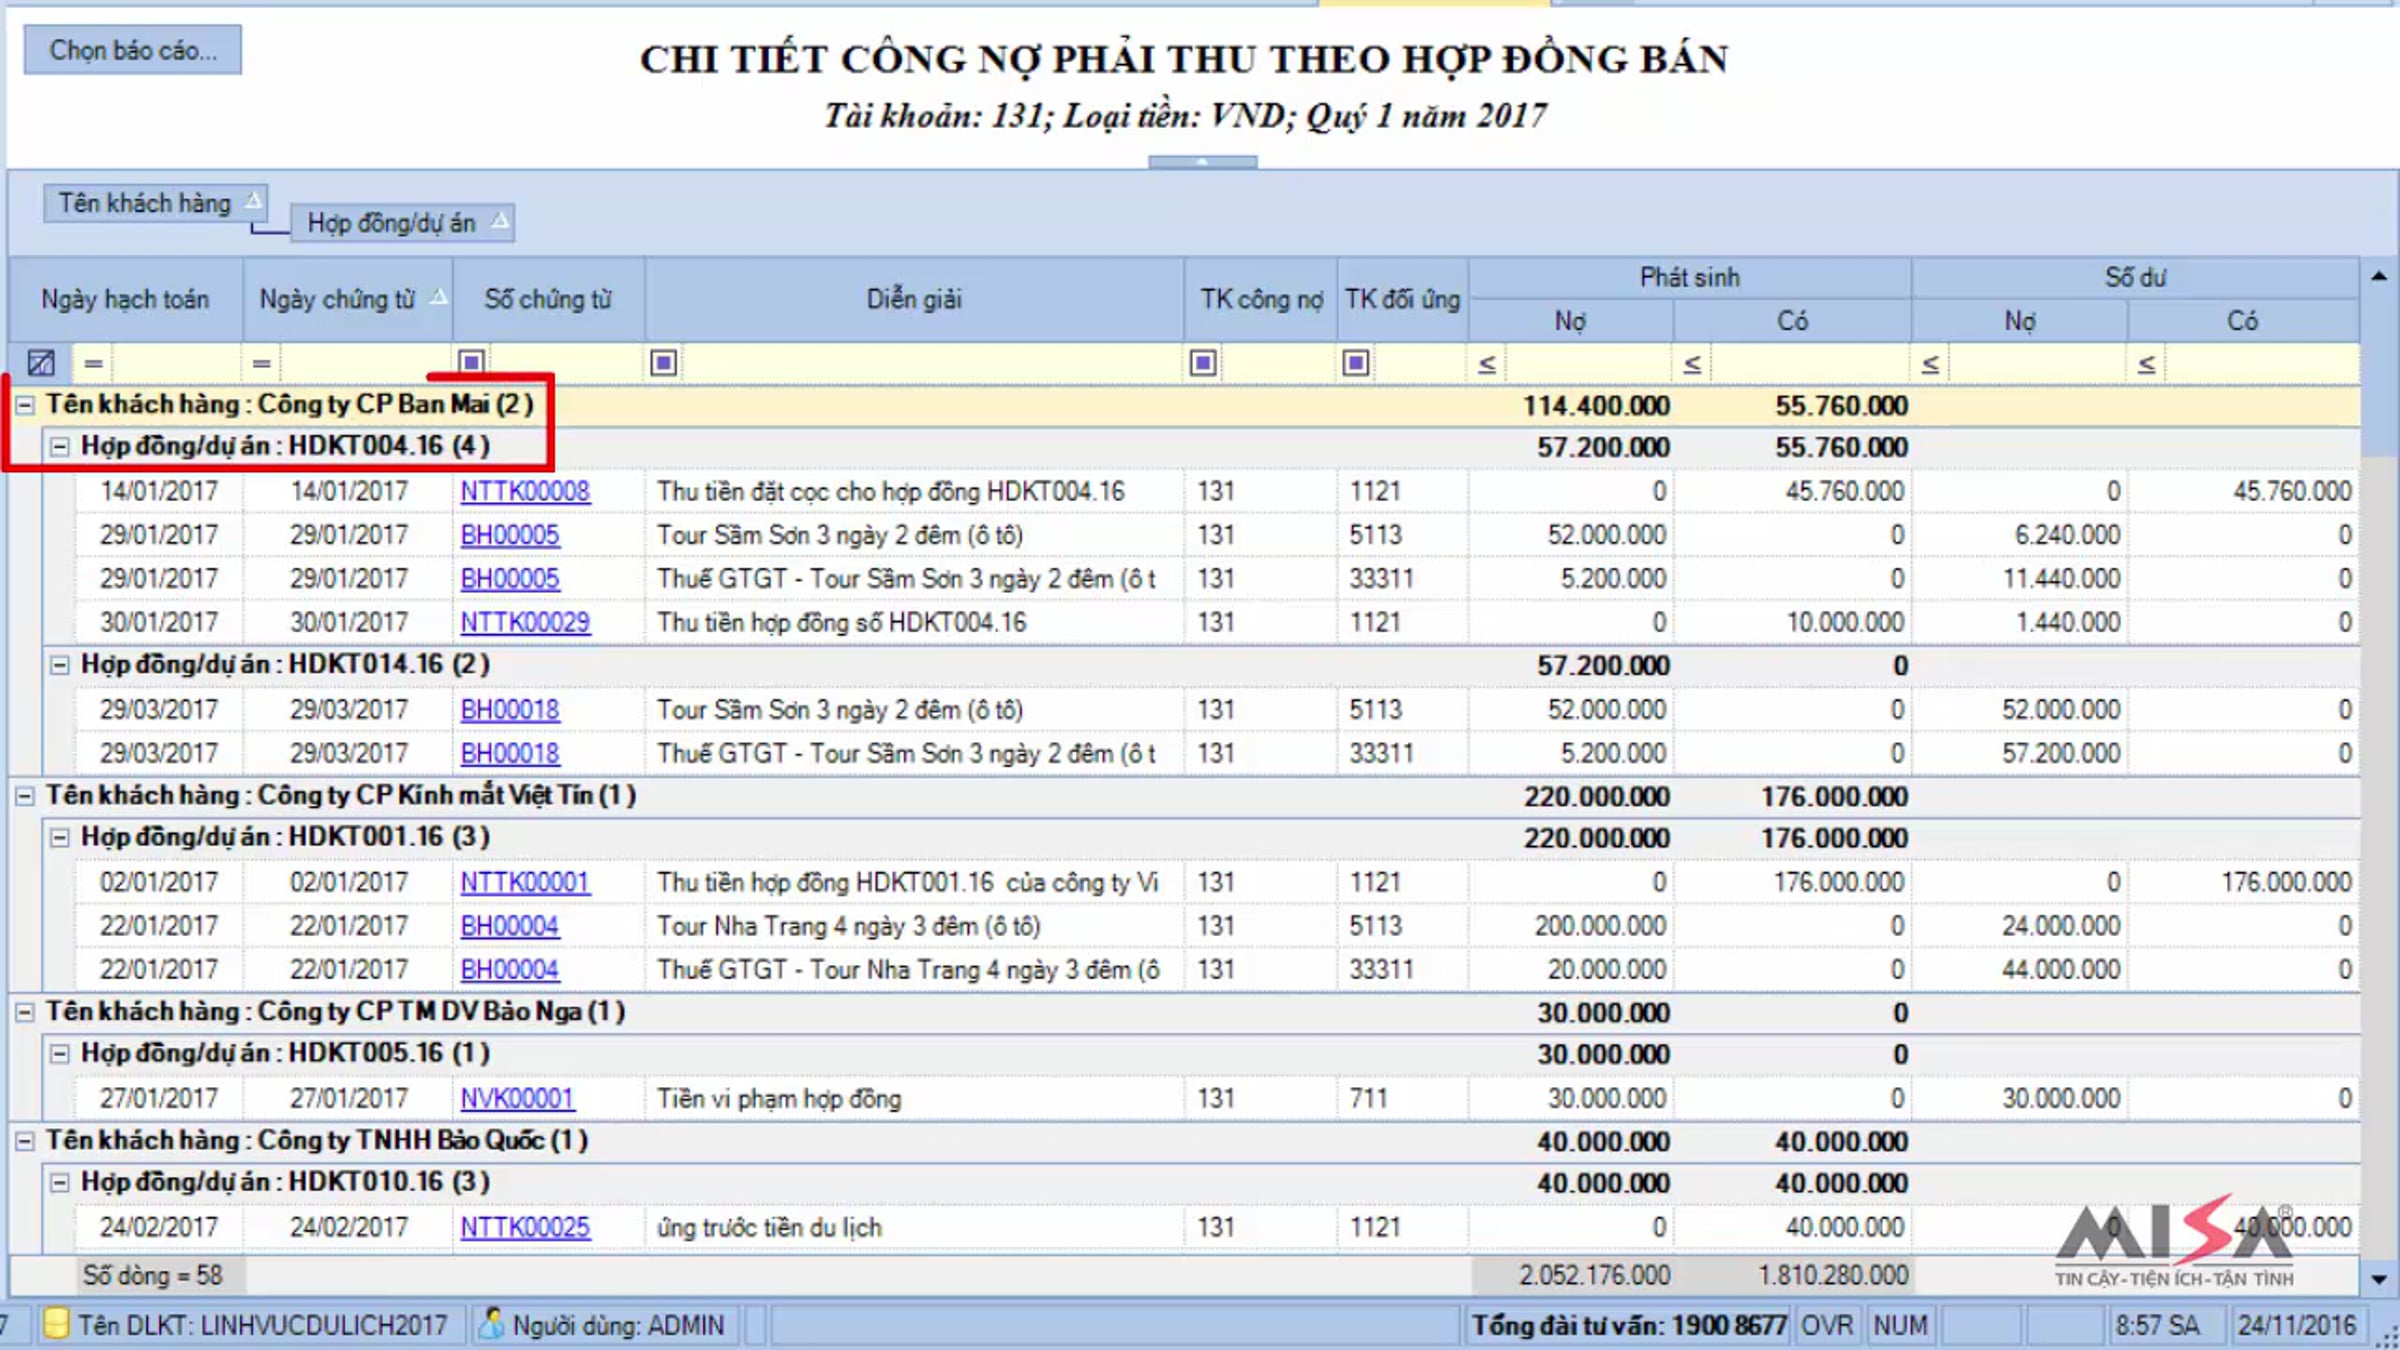
Task: Open Số dư Nợ less-or-equal filter operator
Action: pyautogui.click(x=1931, y=364)
